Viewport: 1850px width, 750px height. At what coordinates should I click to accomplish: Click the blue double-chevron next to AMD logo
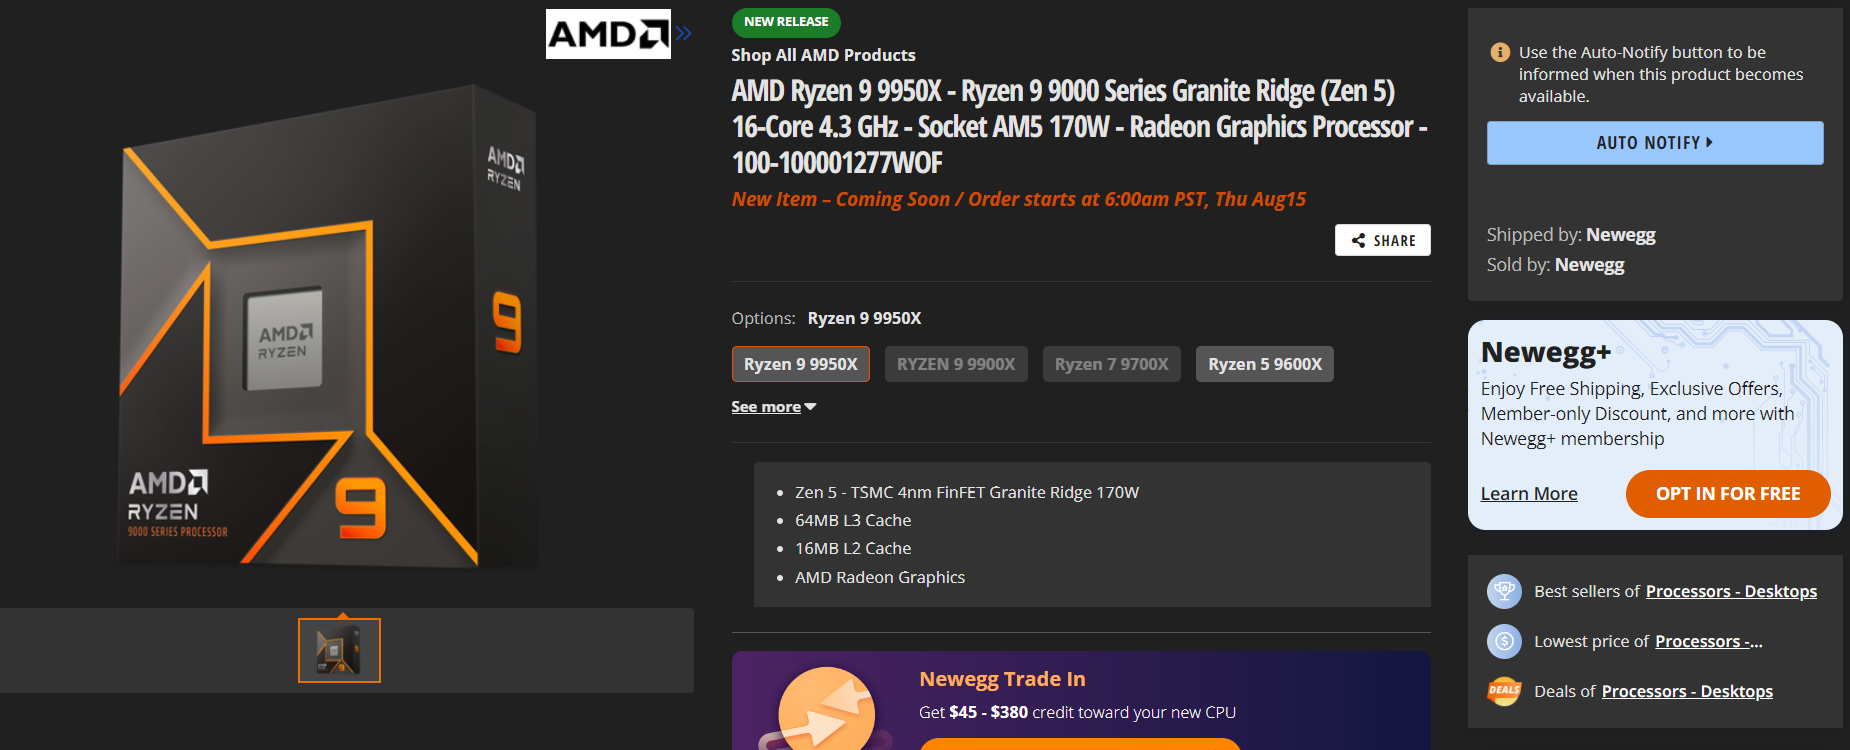click(683, 34)
